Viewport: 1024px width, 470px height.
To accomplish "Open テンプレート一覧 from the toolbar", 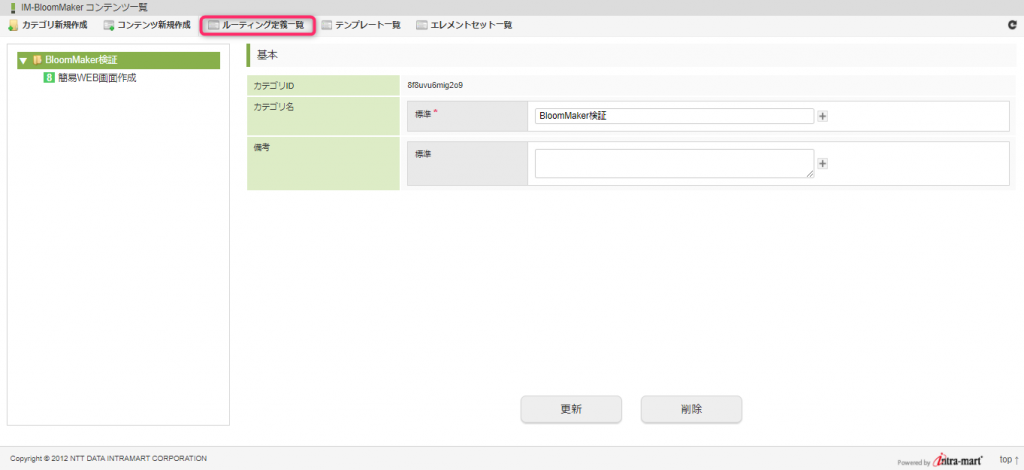I will 361,25.
